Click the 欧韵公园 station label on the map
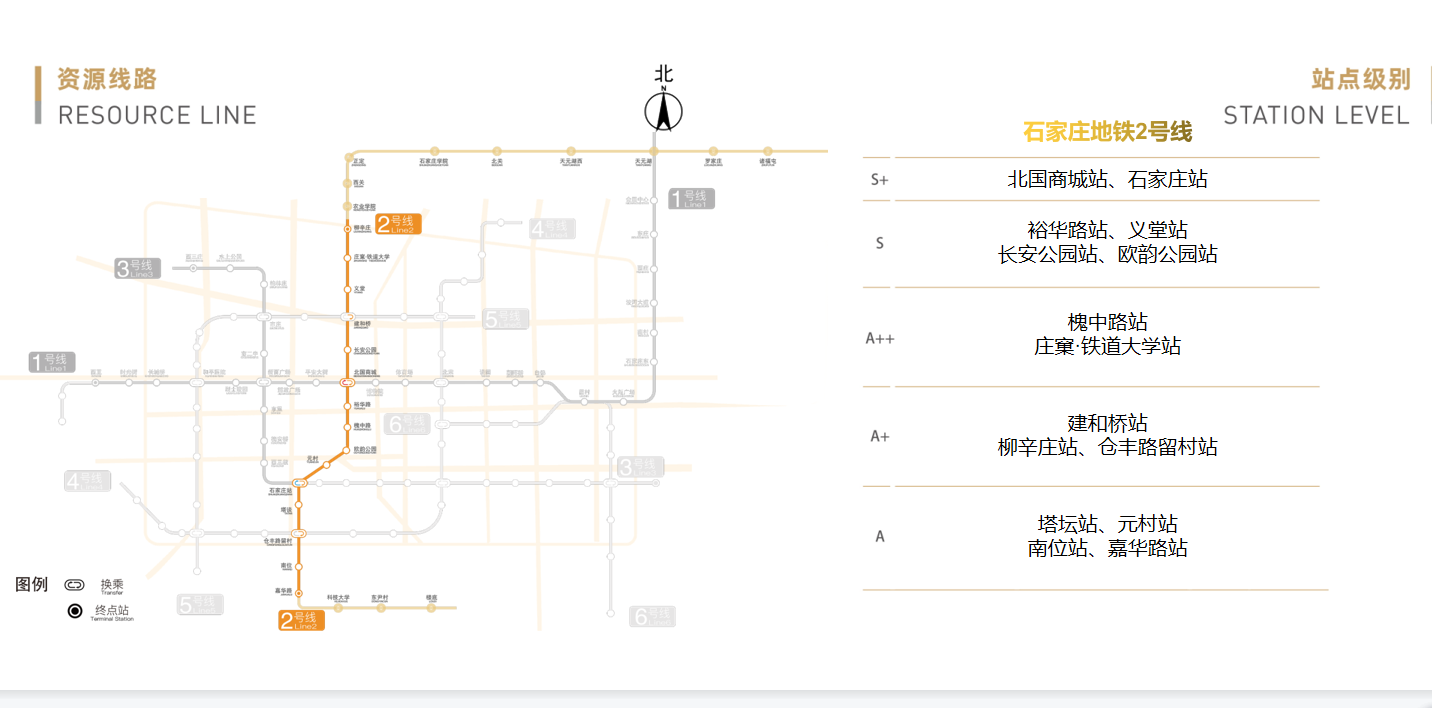This screenshot has width=1432, height=708. coord(366,450)
